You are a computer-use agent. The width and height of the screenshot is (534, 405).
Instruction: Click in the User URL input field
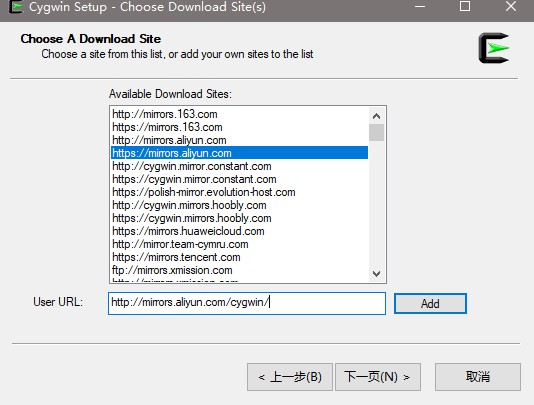pos(247,303)
